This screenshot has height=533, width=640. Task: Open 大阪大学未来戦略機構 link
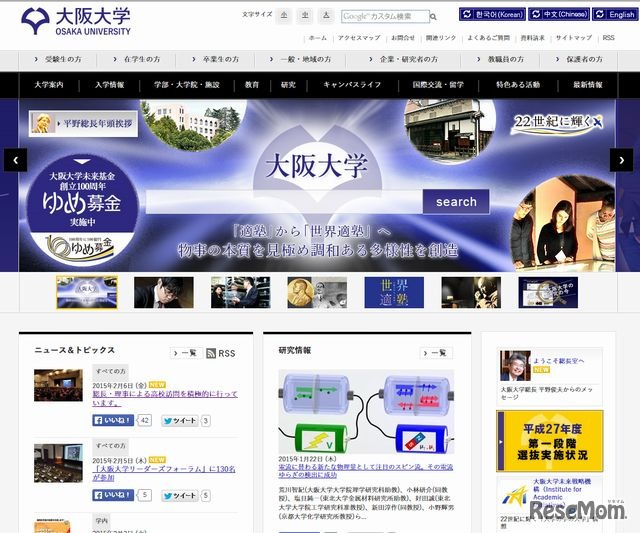click(562, 493)
